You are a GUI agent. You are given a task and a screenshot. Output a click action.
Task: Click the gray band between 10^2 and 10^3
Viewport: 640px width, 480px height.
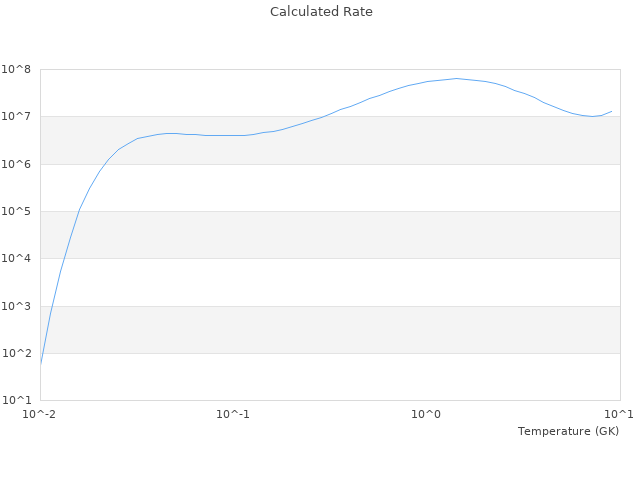pos(330,330)
